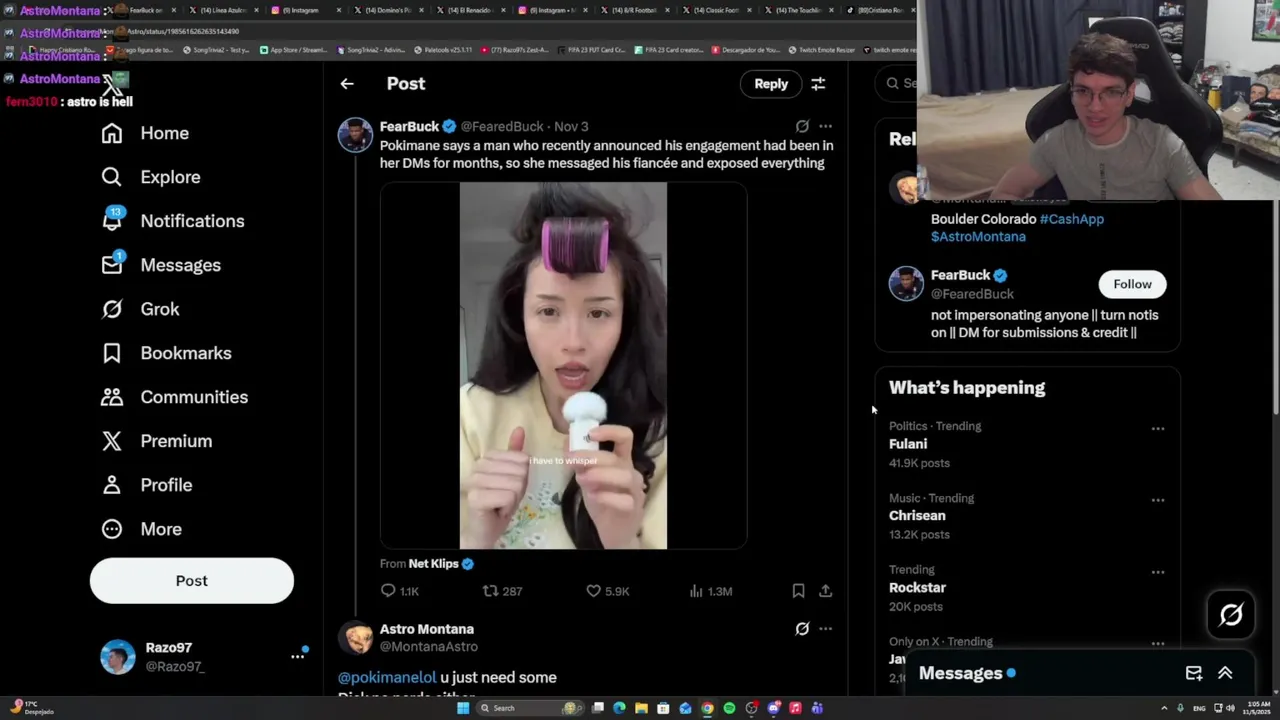Click the reply icon showing 1.1K
The image size is (1280, 720).
tap(388, 591)
